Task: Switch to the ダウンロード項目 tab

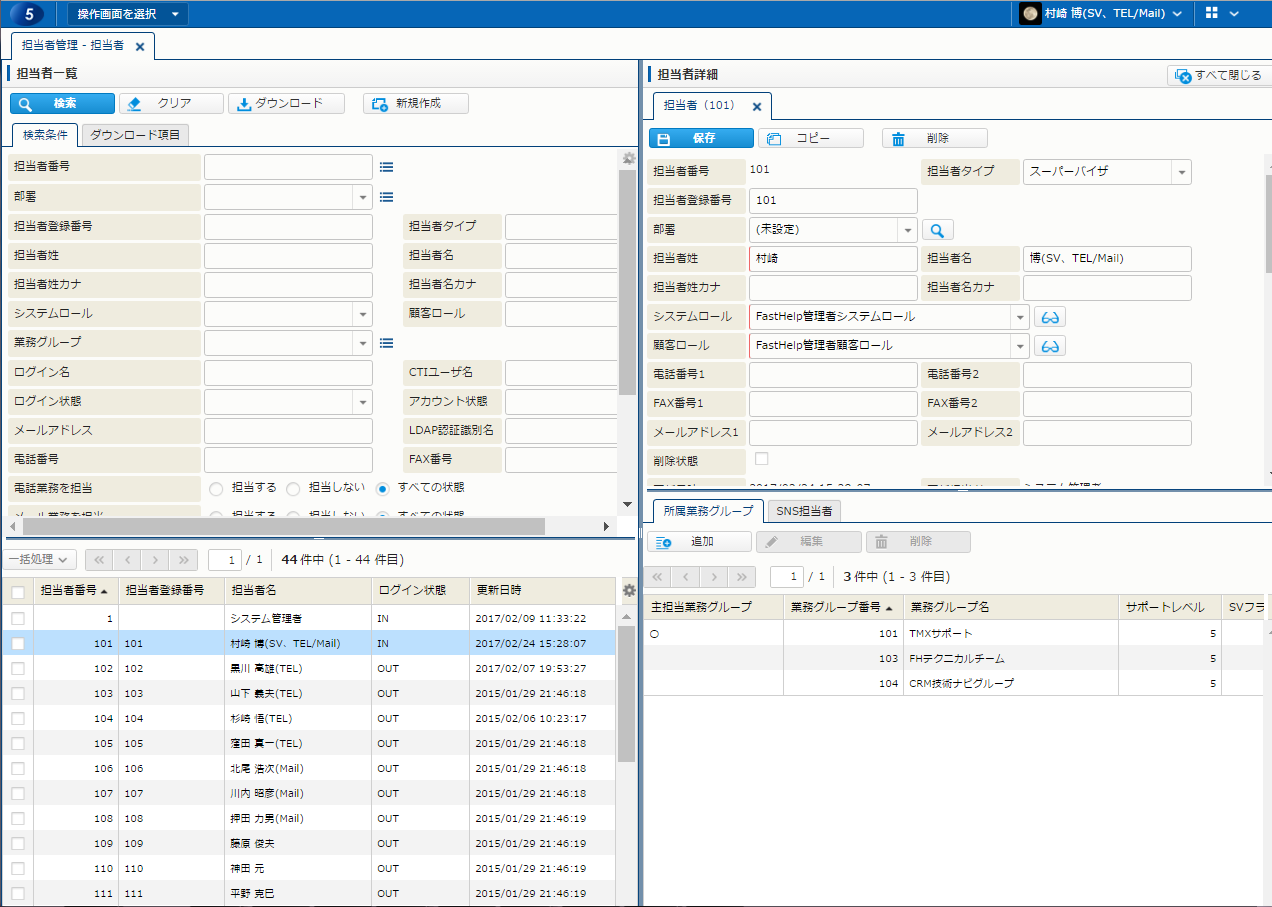Action: 134,135
